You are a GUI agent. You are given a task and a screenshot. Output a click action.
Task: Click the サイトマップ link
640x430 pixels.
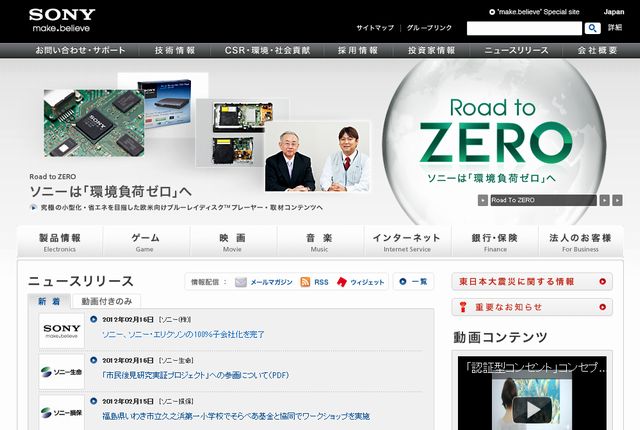(375, 28)
